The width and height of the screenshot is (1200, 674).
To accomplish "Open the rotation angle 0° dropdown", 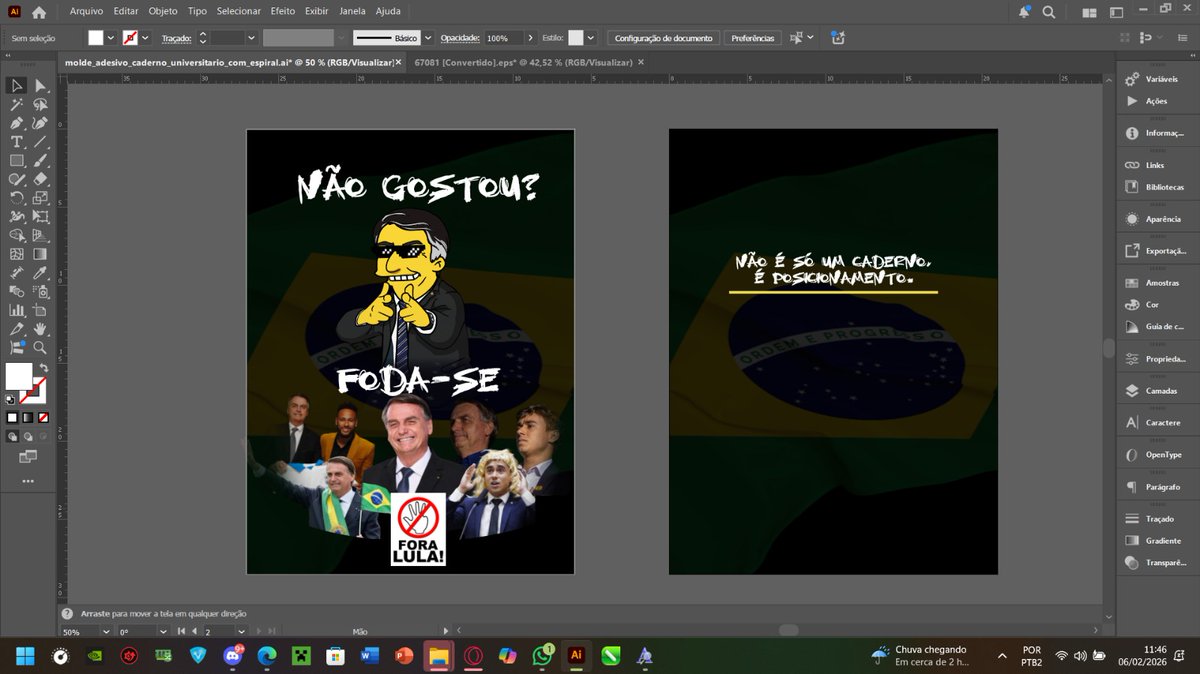I will click(163, 632).
